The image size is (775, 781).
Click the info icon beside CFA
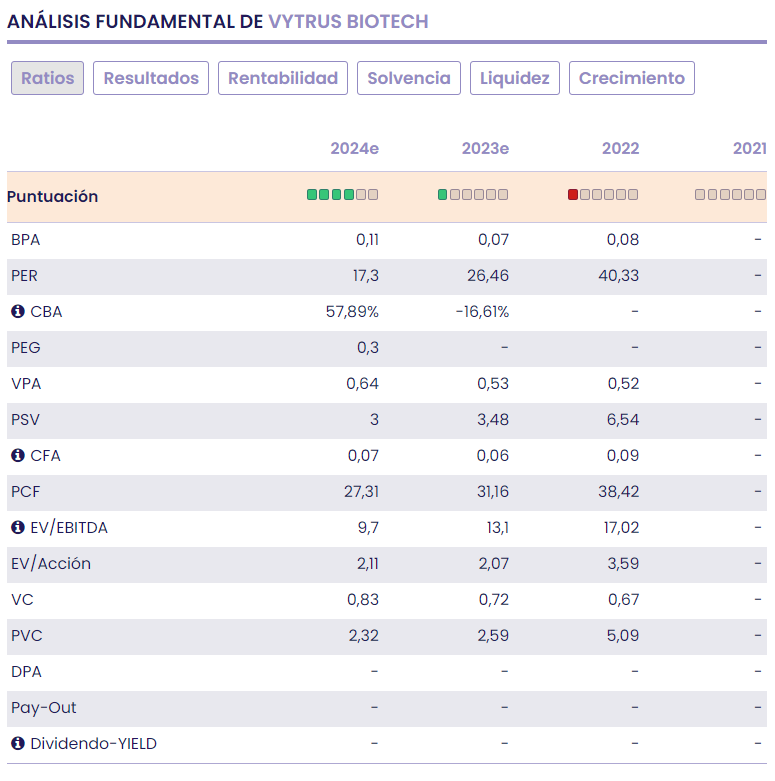point(17,456)
